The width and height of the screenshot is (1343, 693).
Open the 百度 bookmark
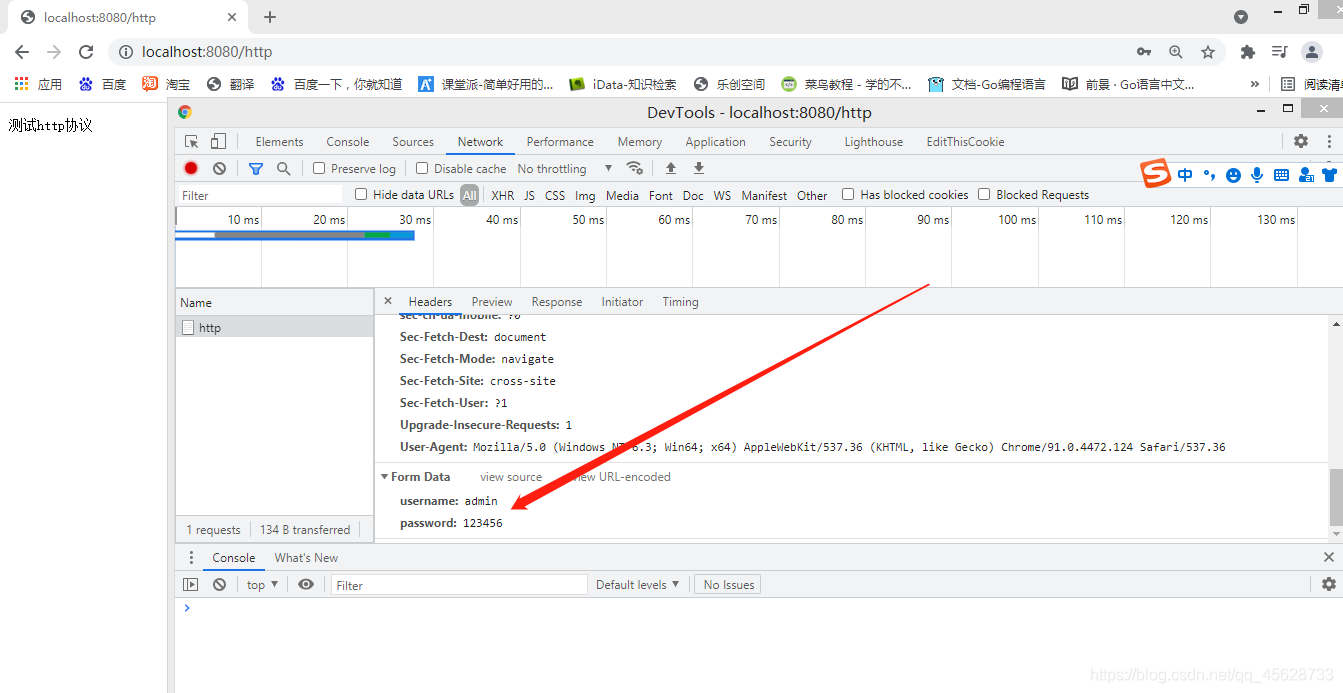point(103,84)
